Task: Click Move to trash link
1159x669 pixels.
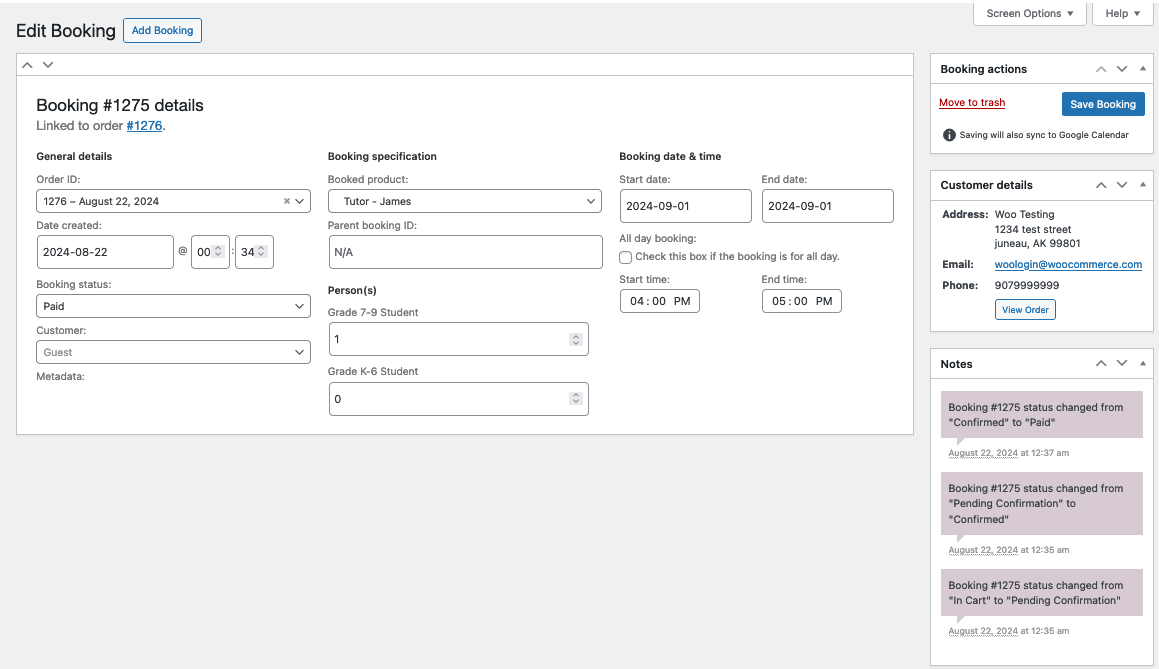Action: coord(972,103)
